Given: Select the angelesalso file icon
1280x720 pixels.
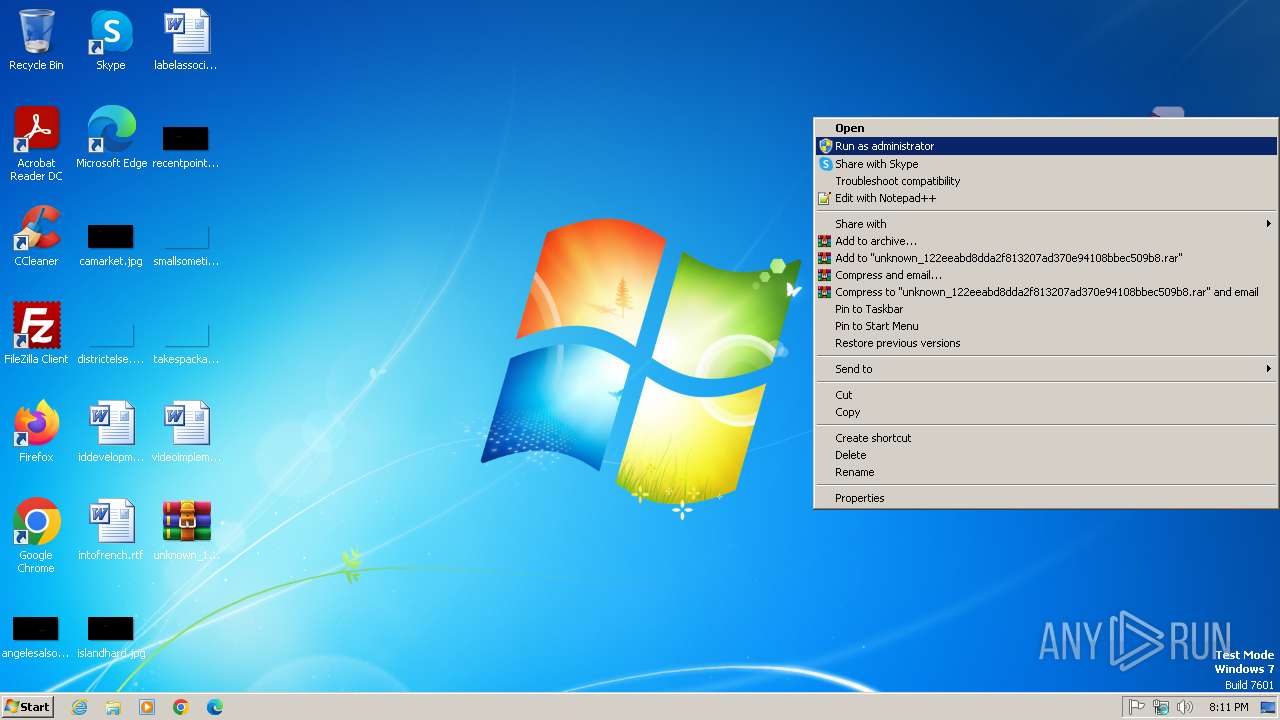Looking at the screenshot, I should pos(36,636).
